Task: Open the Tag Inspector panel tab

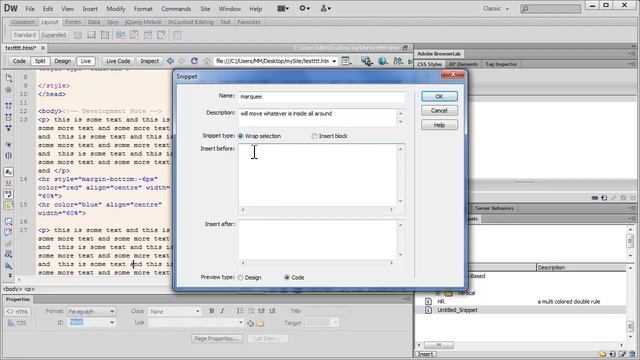Action: (501, 64)
